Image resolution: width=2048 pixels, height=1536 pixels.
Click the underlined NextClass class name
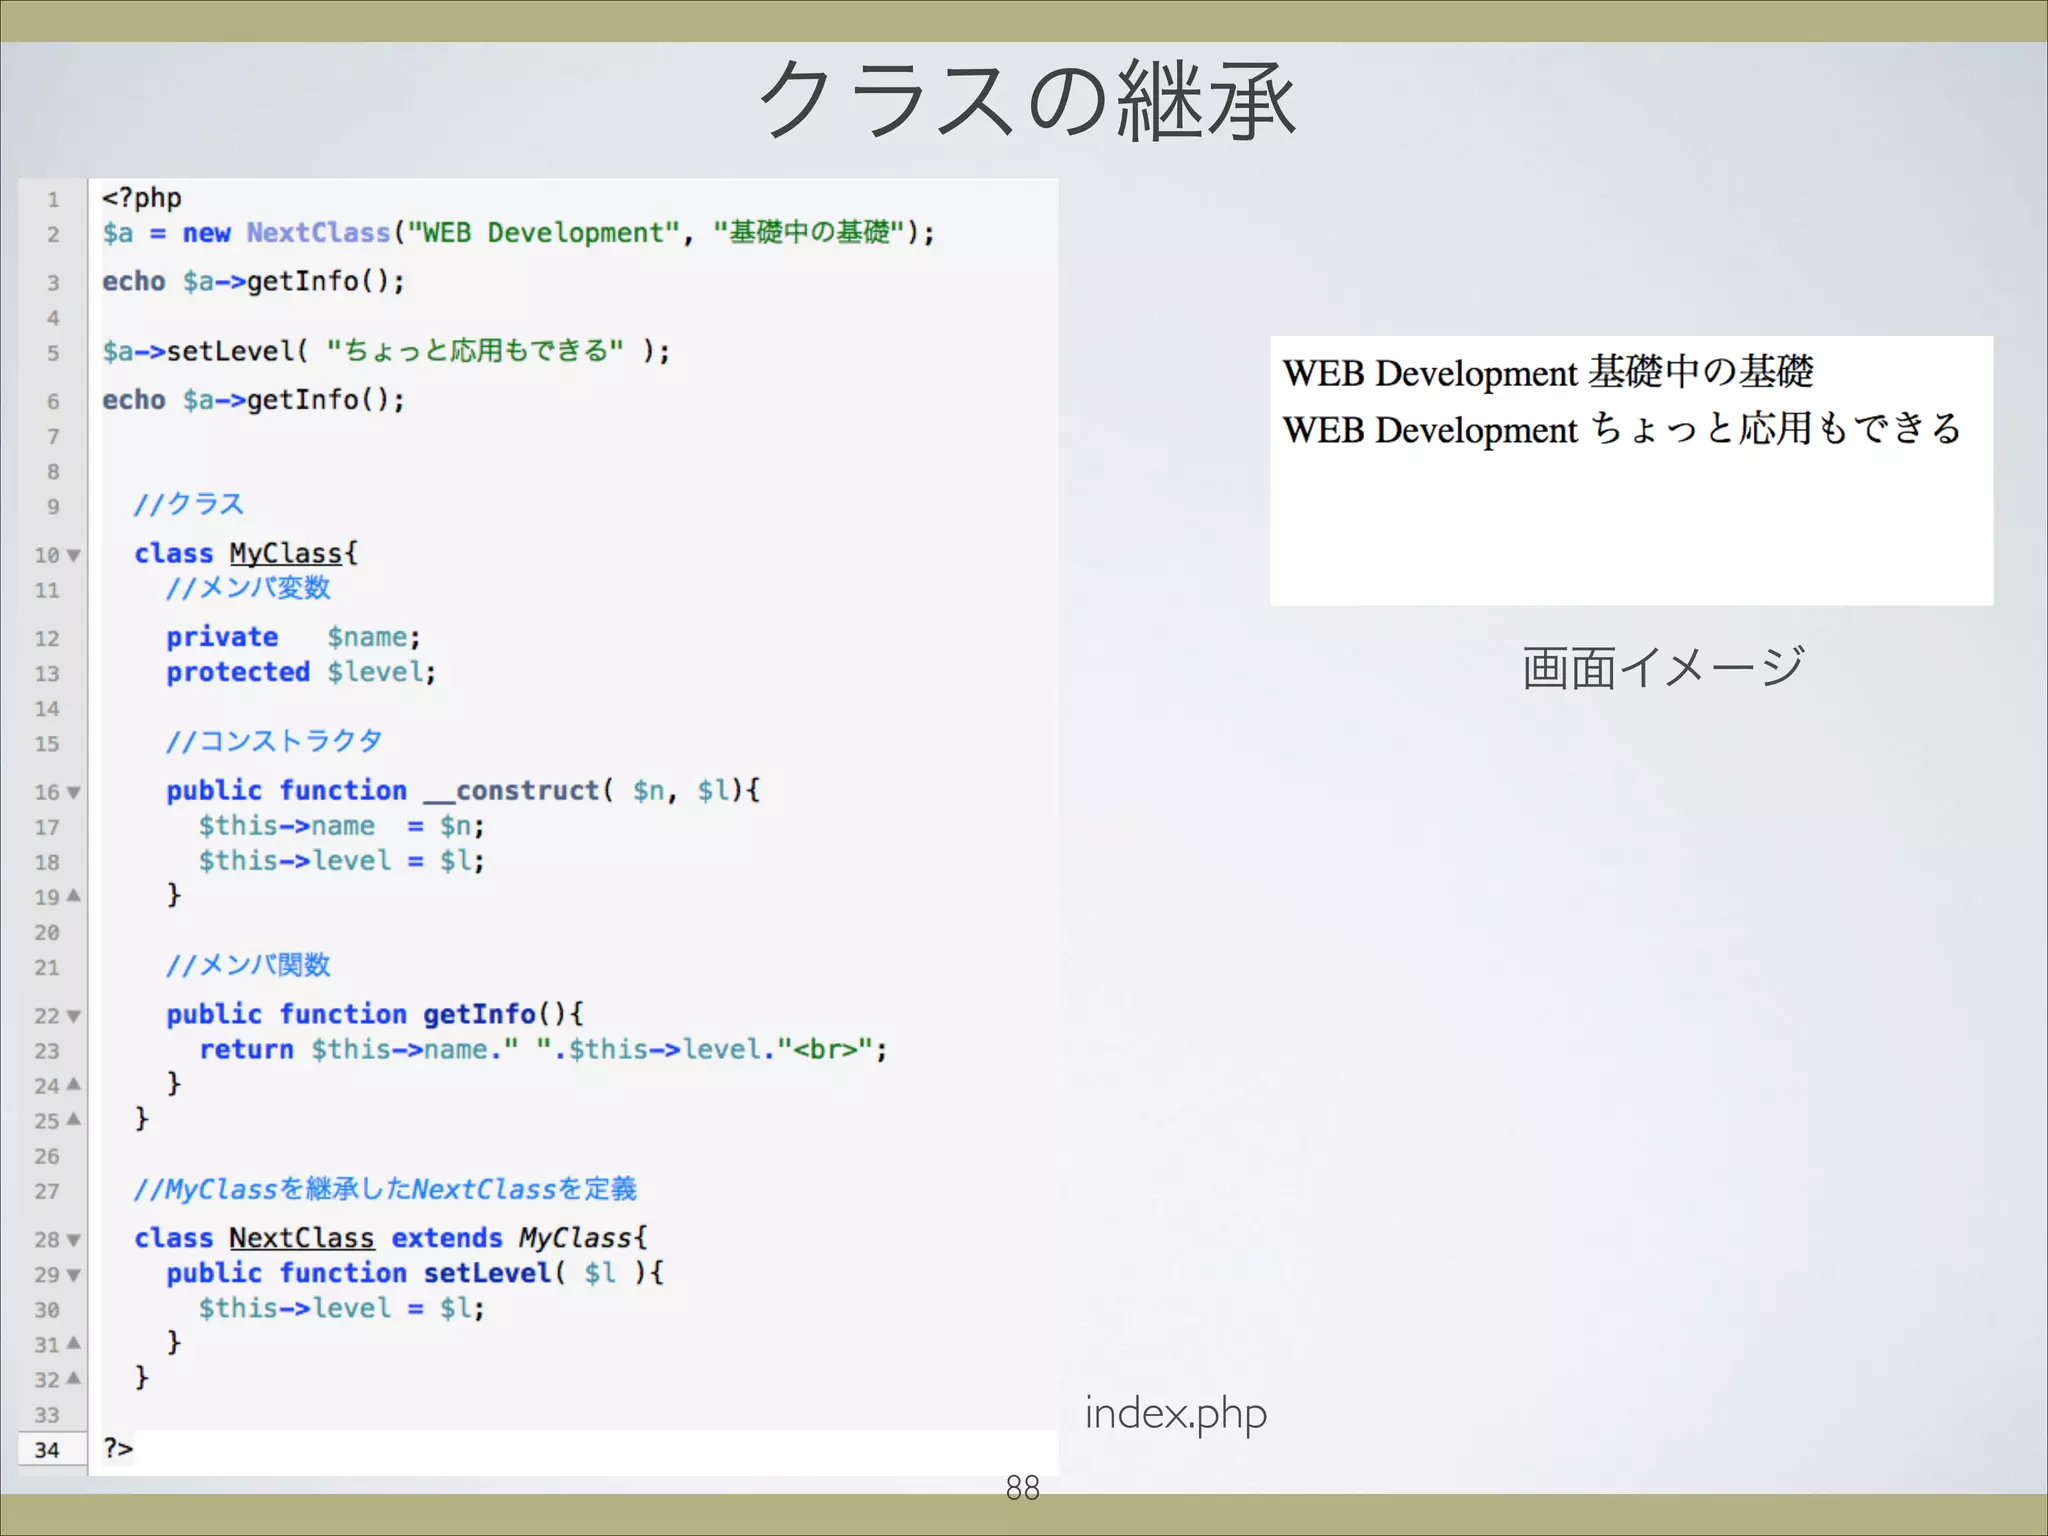coord(302,1238)
